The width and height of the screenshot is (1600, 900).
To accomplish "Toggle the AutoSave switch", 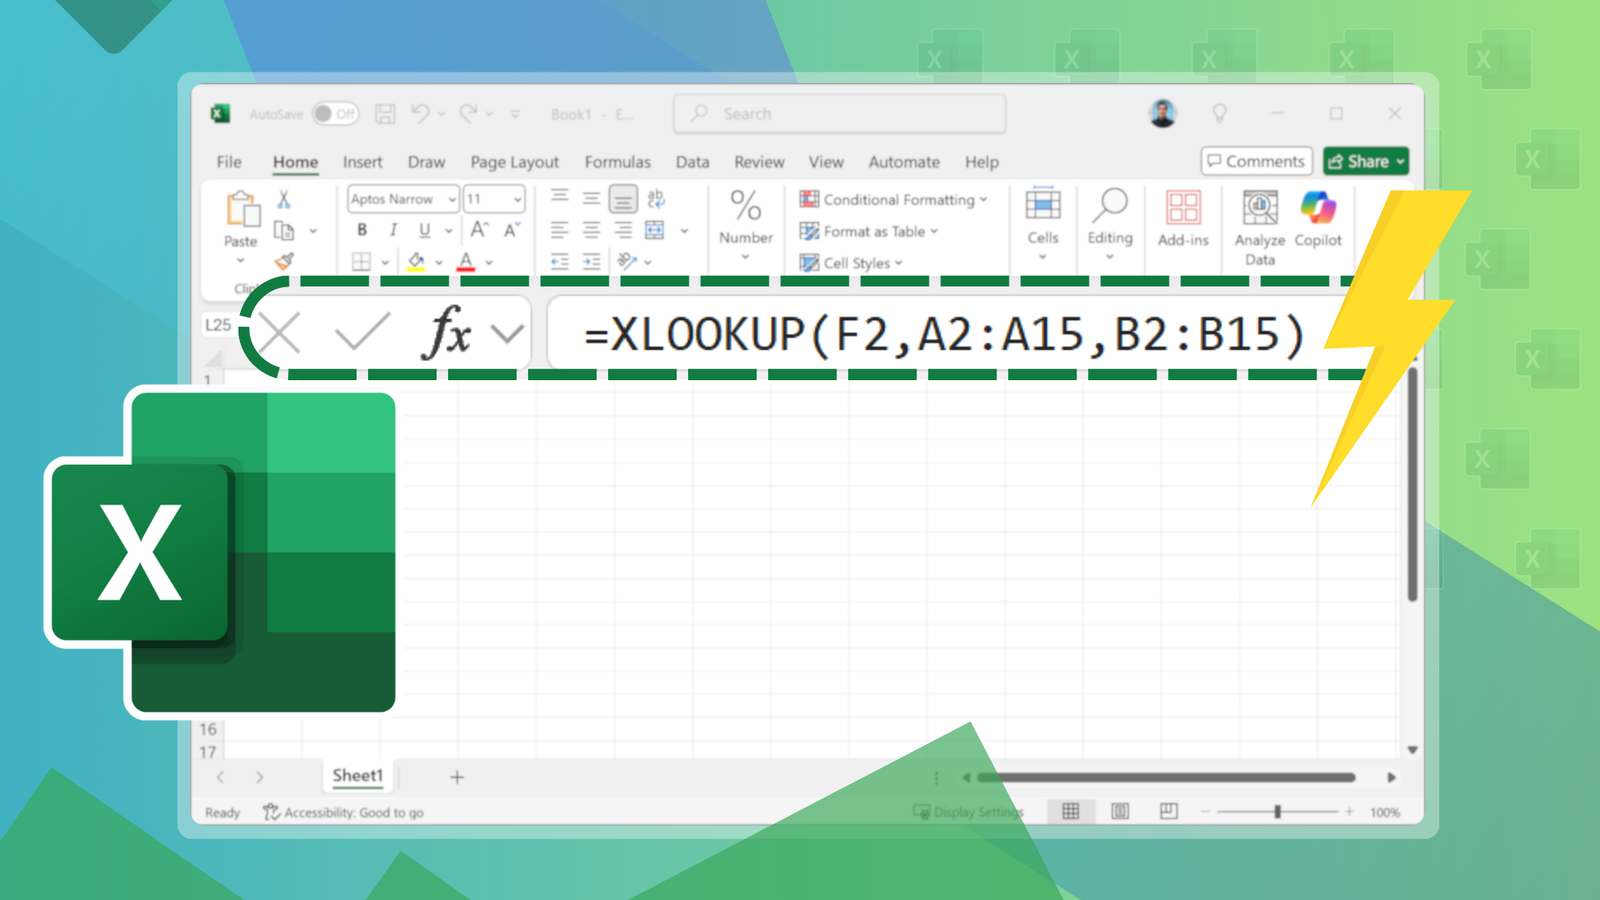I will [x=335, y=114].
